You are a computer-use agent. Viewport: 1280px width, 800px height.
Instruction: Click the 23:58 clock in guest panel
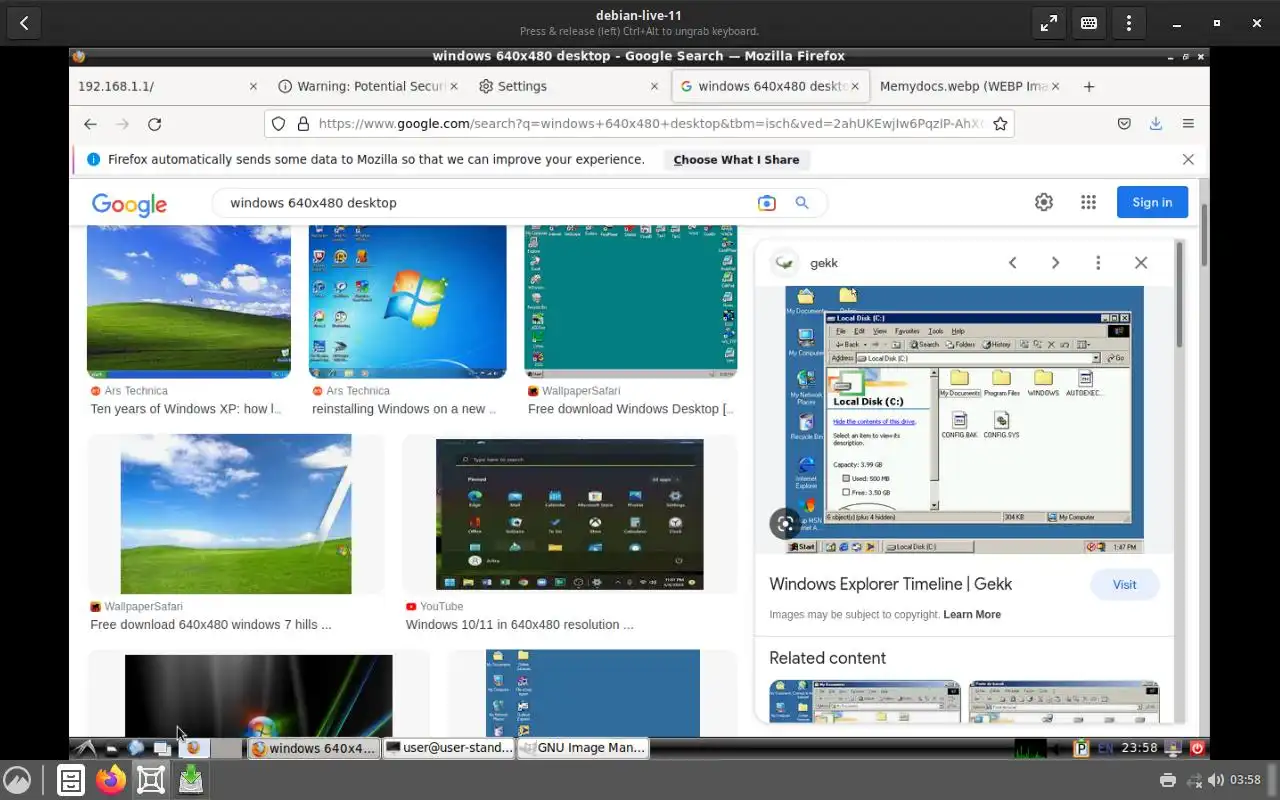[x=1140, y=747]
